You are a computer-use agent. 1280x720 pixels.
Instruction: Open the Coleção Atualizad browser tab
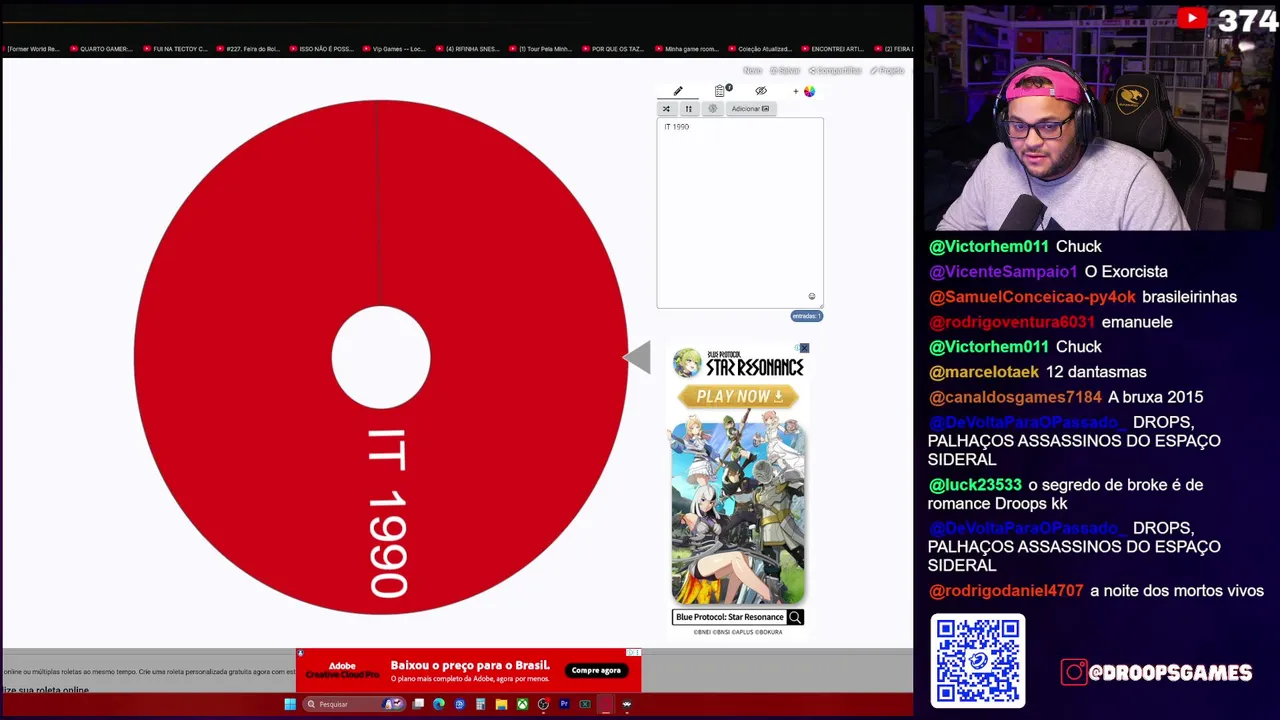pos(760,49)
